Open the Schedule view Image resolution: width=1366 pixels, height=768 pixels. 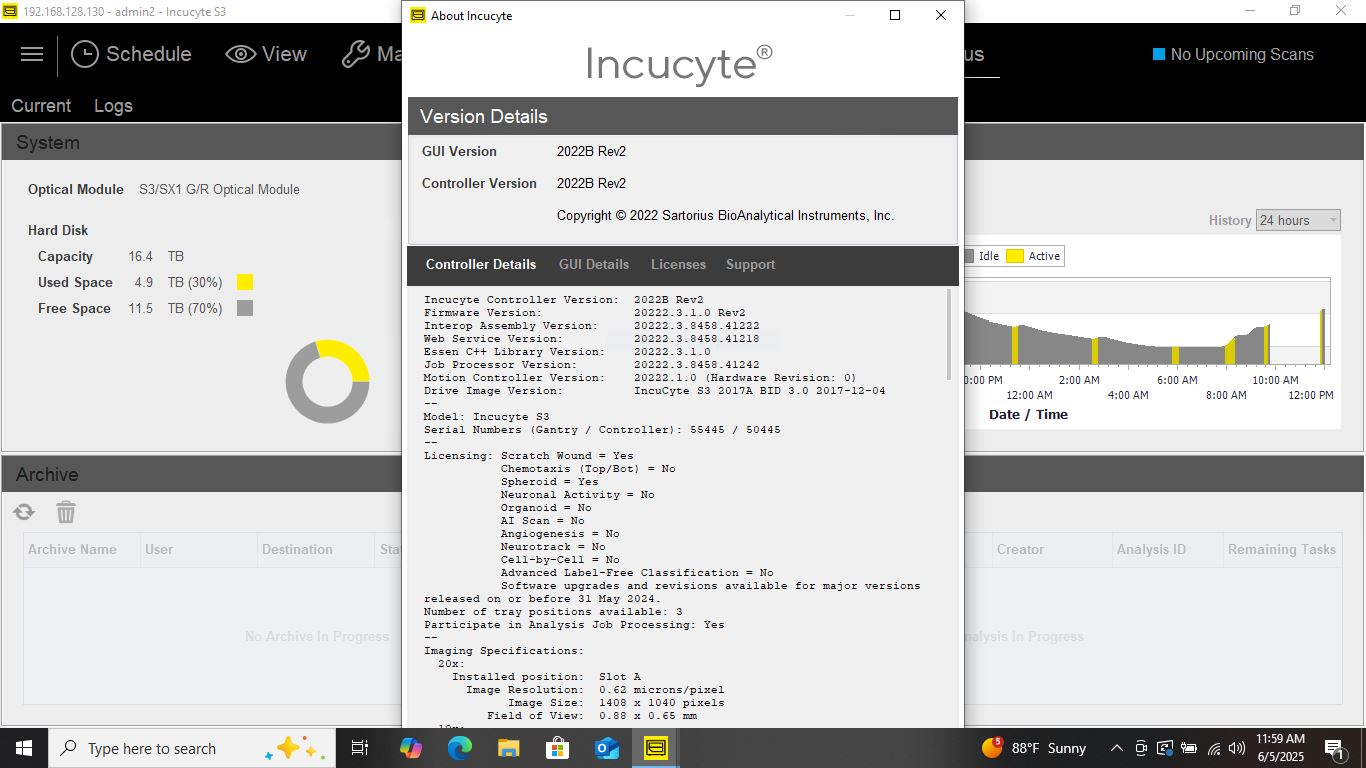click(x=131, y=54)
